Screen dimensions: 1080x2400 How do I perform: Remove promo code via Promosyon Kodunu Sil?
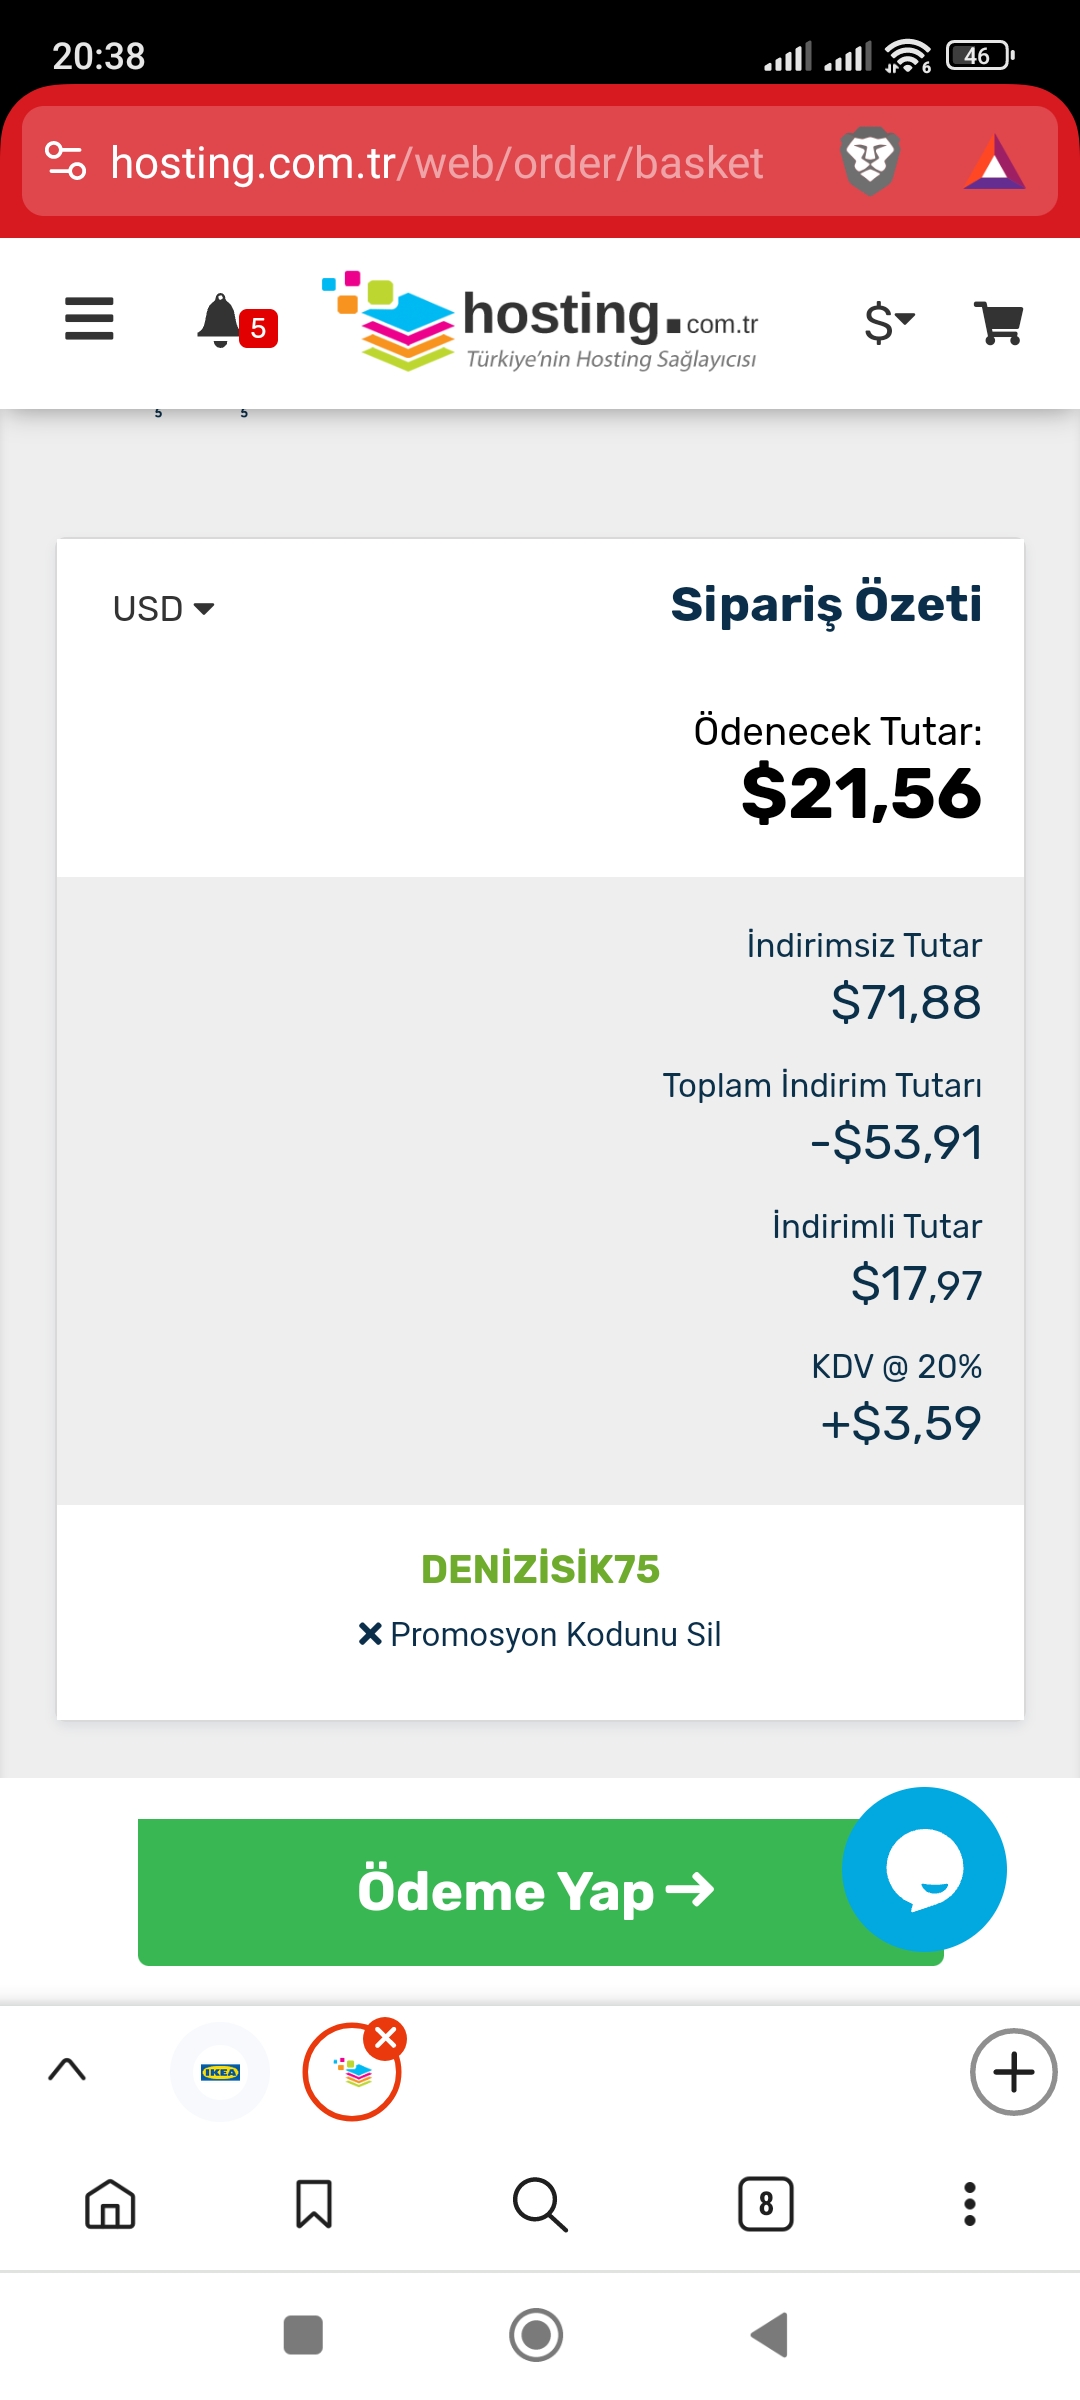(x=540, y=1634)
